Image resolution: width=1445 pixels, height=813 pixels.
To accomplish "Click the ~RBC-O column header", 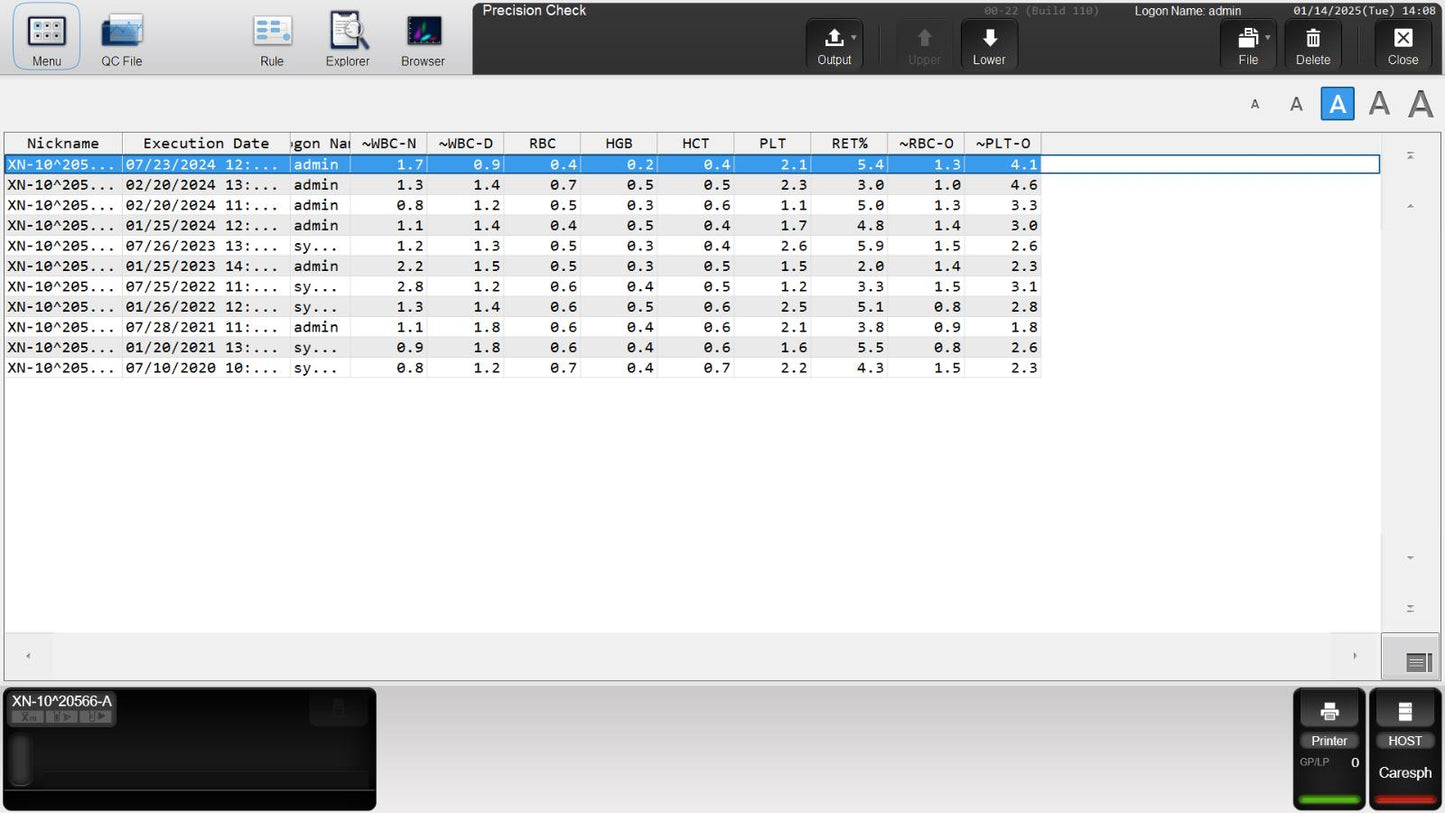I will pyautogui.click(x=926, y=144).
